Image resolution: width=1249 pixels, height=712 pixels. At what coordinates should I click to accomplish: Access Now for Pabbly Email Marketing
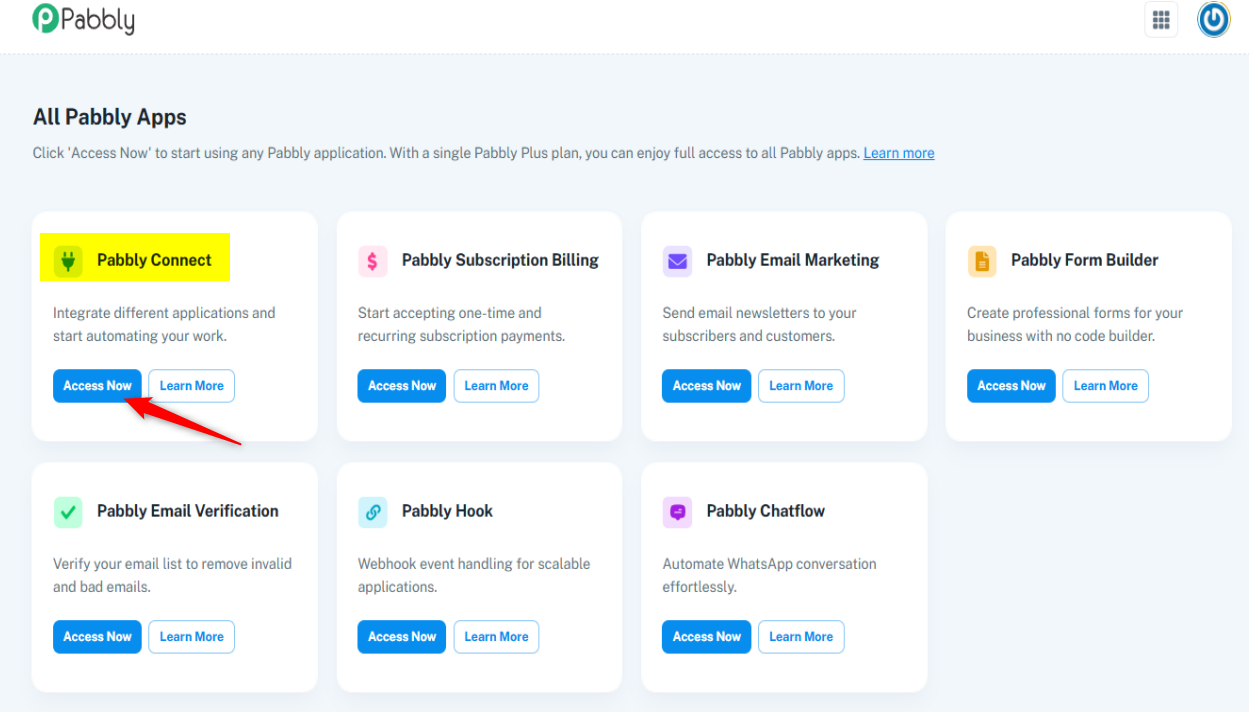[x=706, y=386]
